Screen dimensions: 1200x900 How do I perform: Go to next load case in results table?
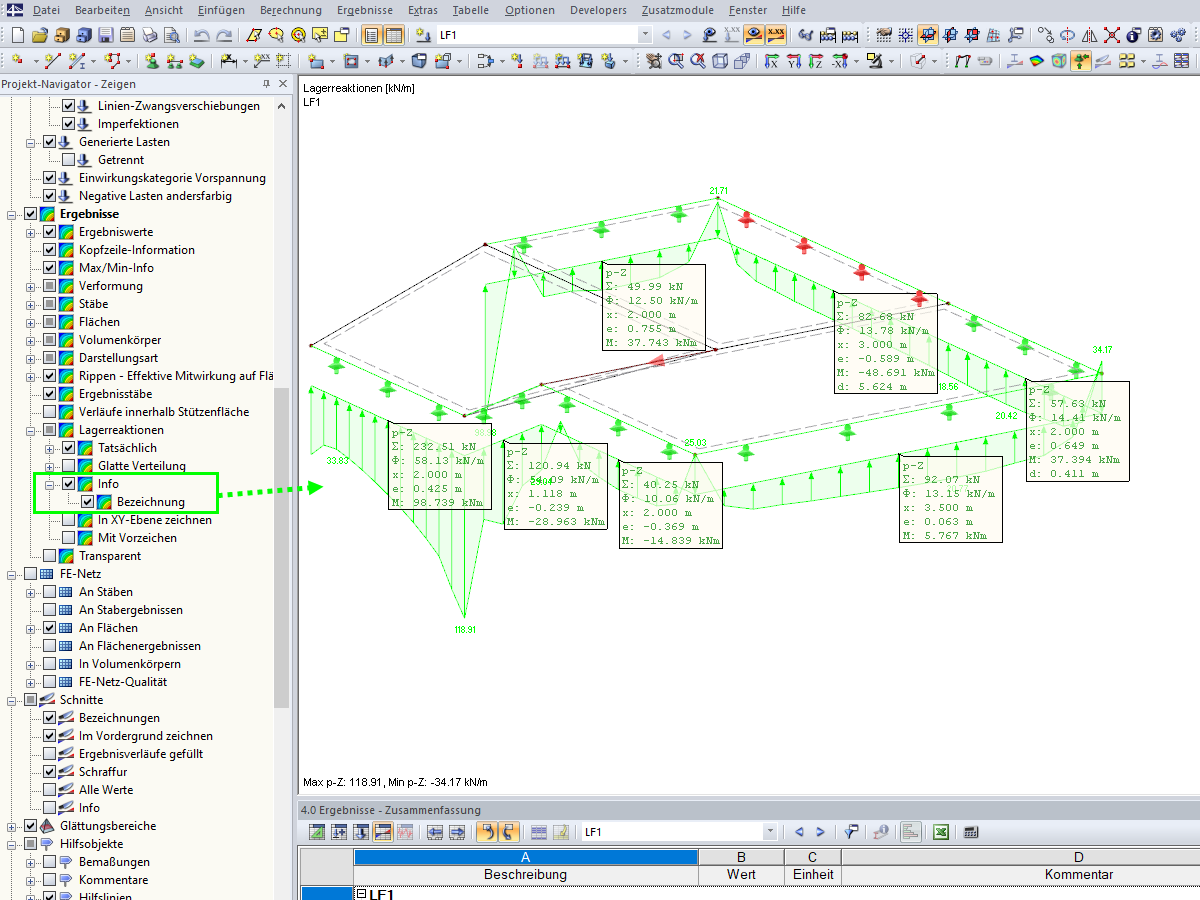[820, 832]
